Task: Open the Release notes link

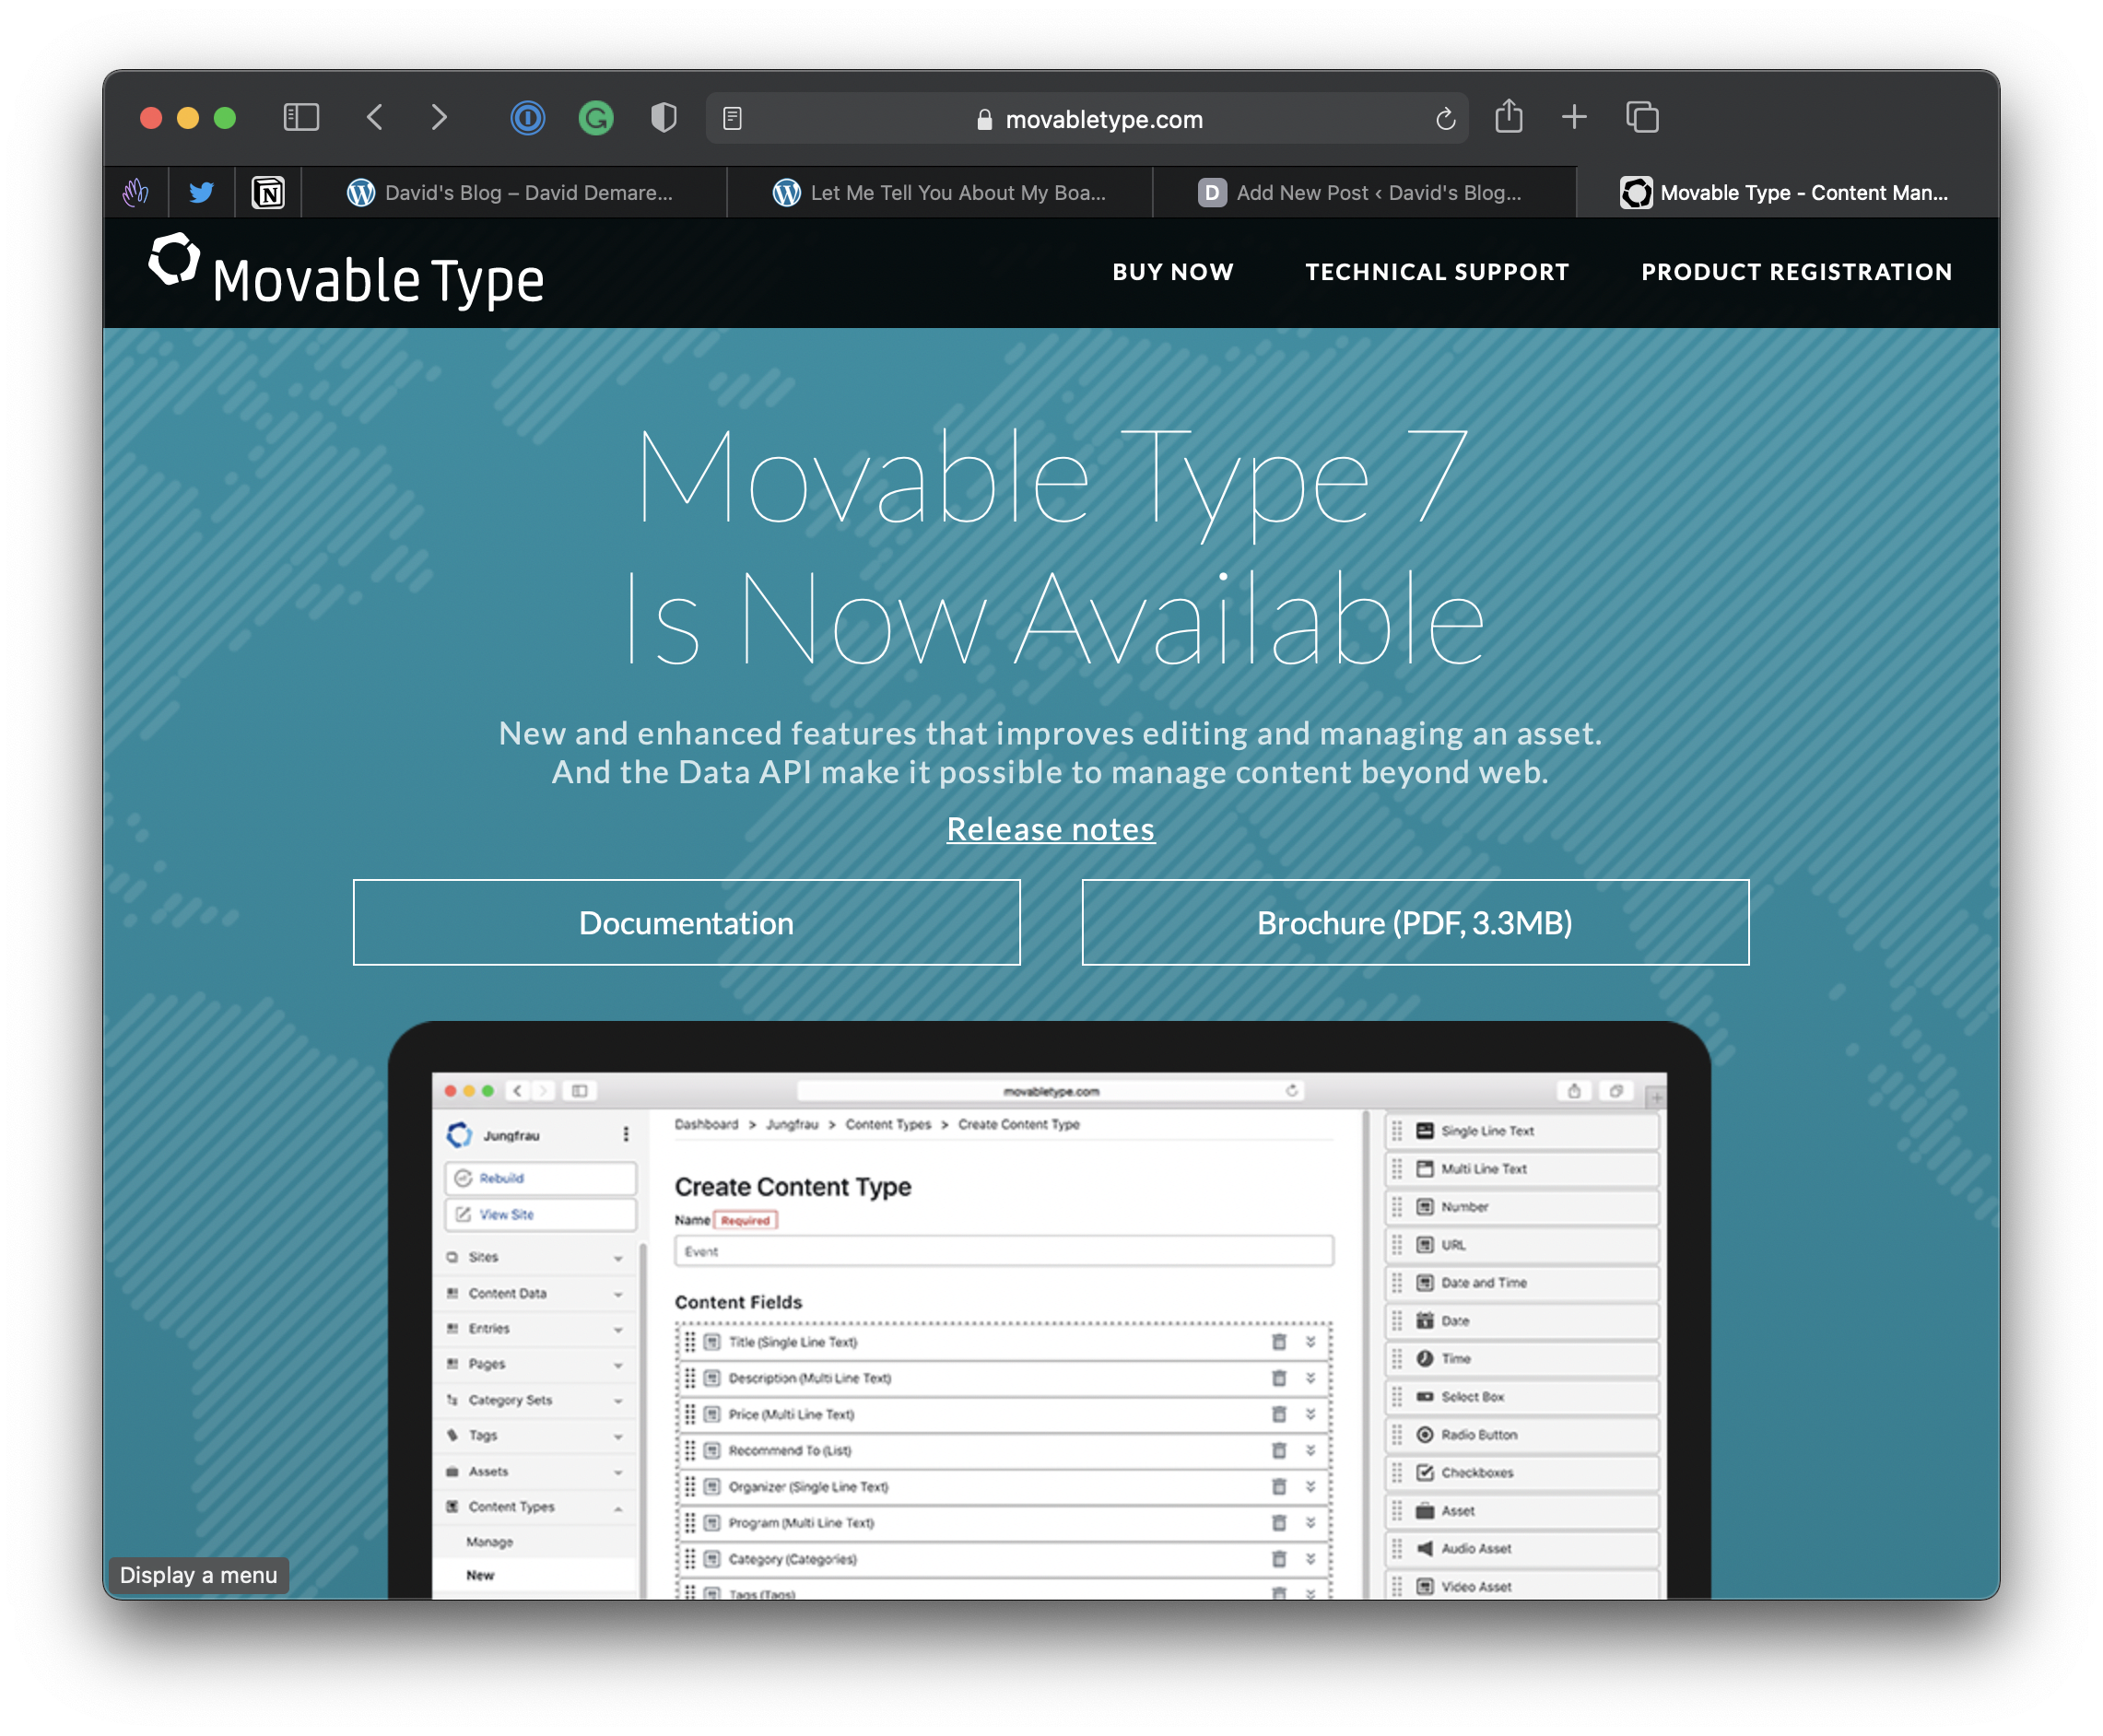Action: (x=1050, y=829)
